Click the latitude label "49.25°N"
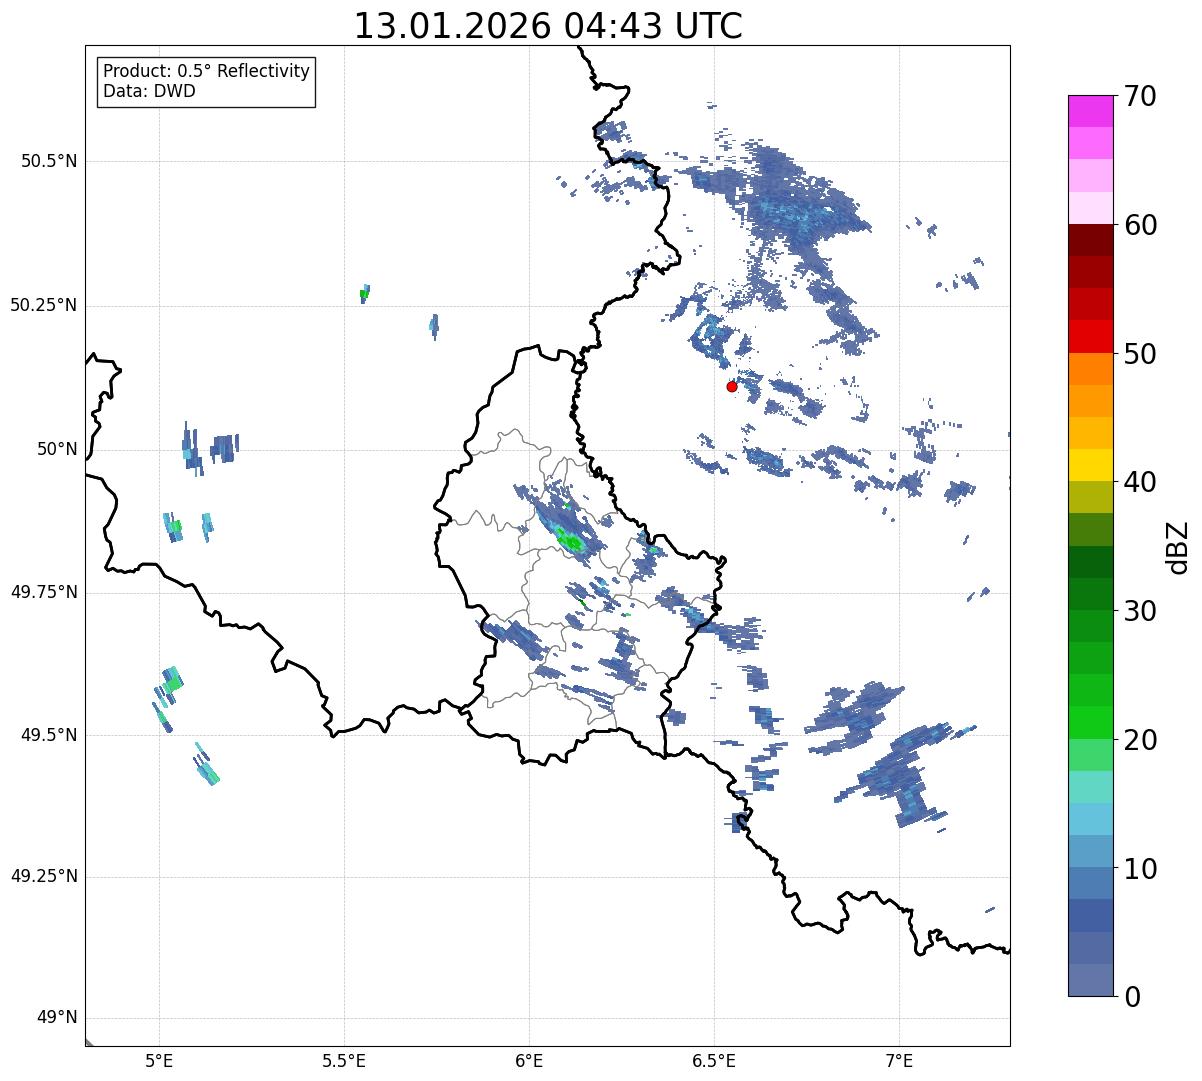Screen dimensions: 1202x1081 point(44,877)
